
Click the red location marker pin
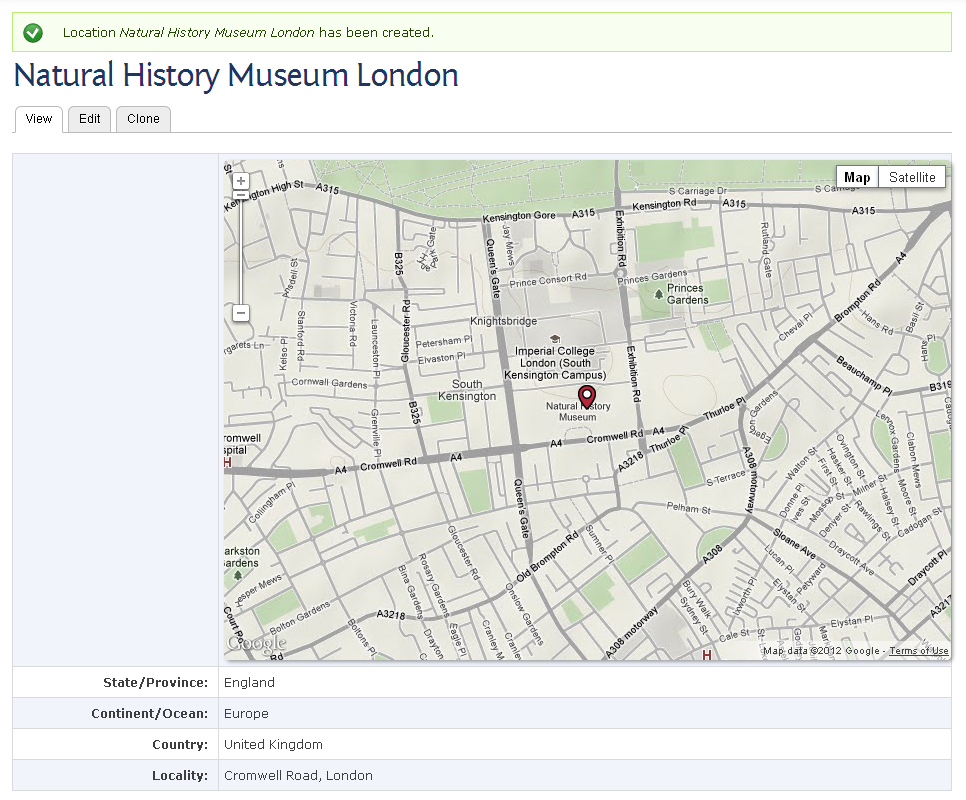point(587,397)
